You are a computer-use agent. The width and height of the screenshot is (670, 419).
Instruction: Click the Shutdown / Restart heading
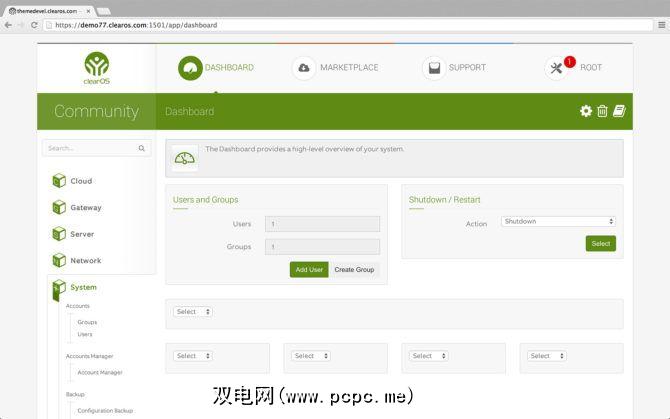444,199
